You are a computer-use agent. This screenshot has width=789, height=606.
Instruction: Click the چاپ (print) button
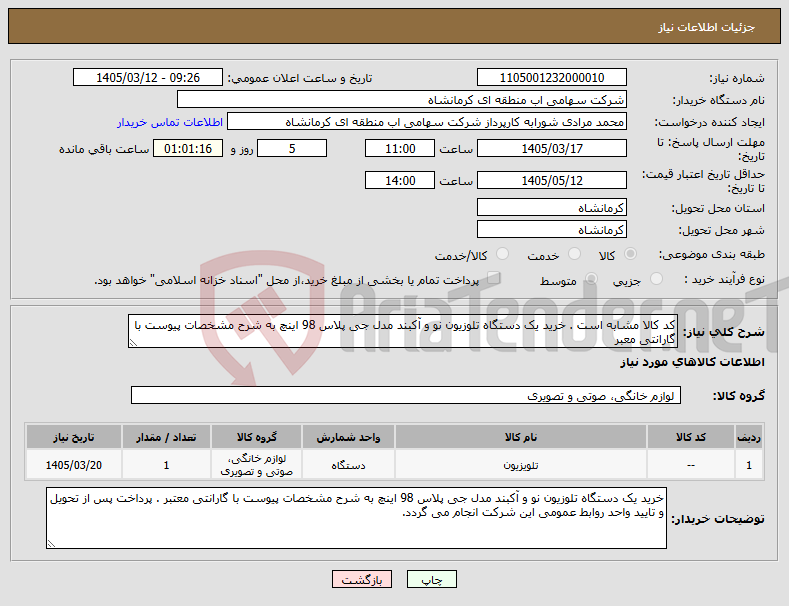point(432,579)
